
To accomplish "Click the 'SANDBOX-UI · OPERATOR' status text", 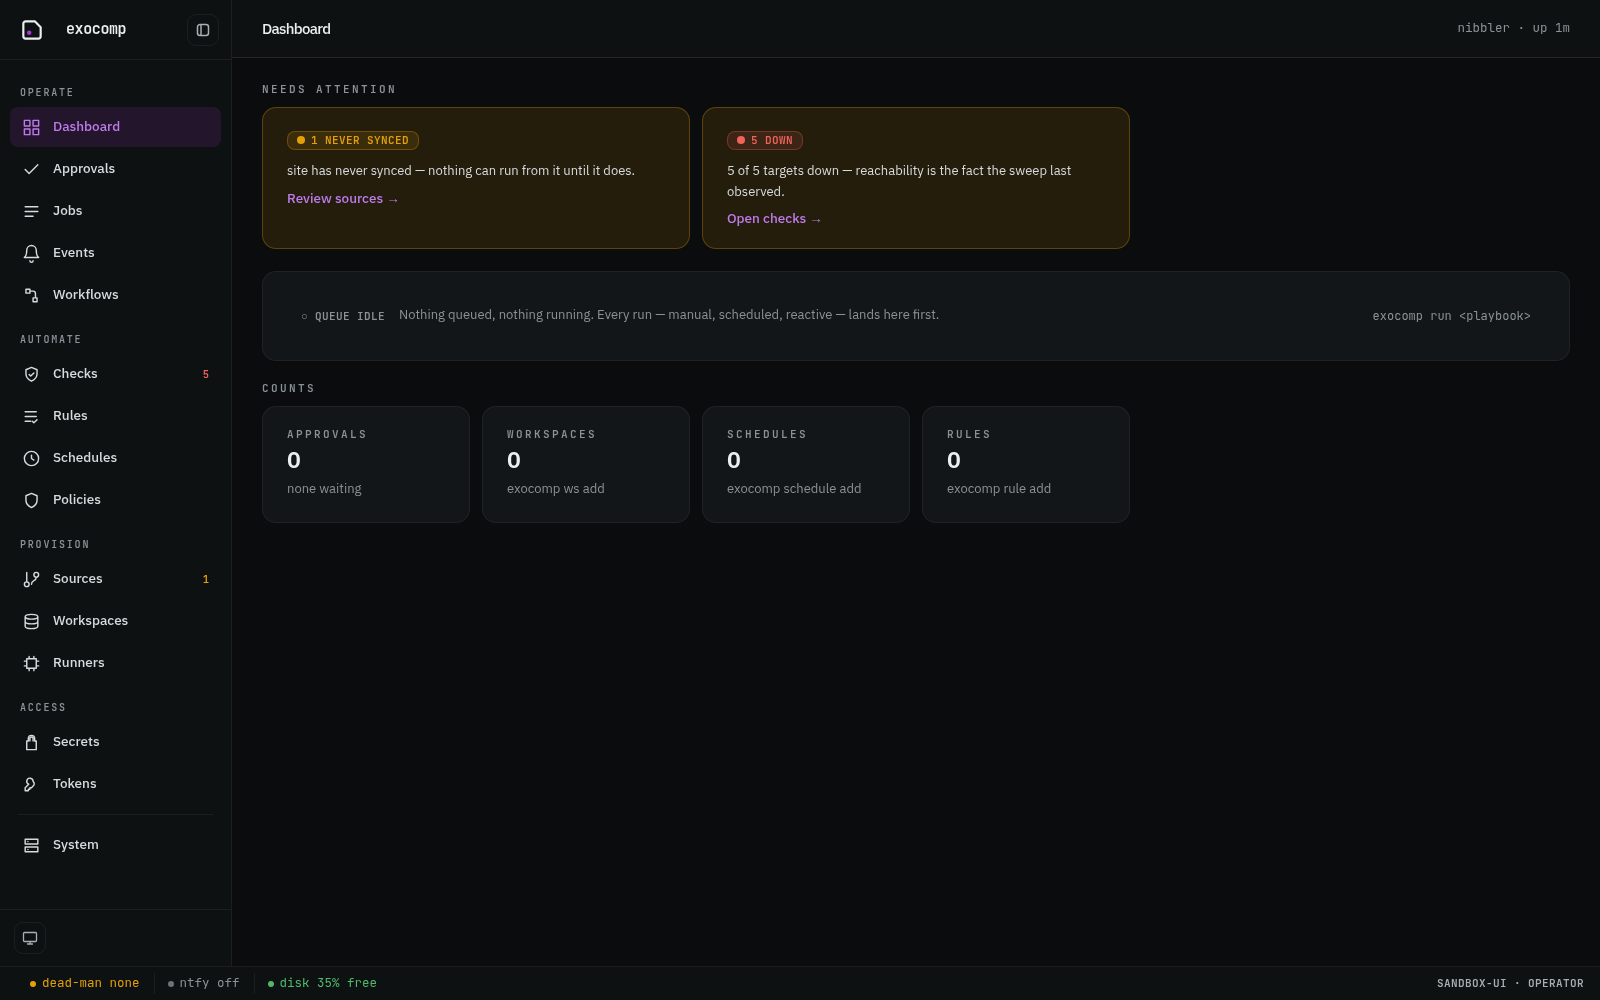I will pos(1510,984).
